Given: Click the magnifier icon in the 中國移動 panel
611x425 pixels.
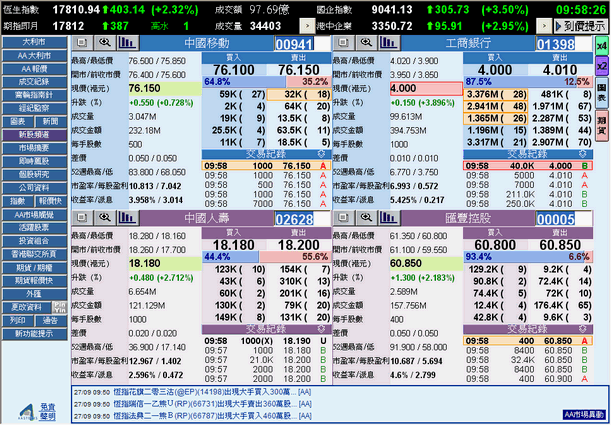Looking at the screenshot, I should click(x=105, y=43).
